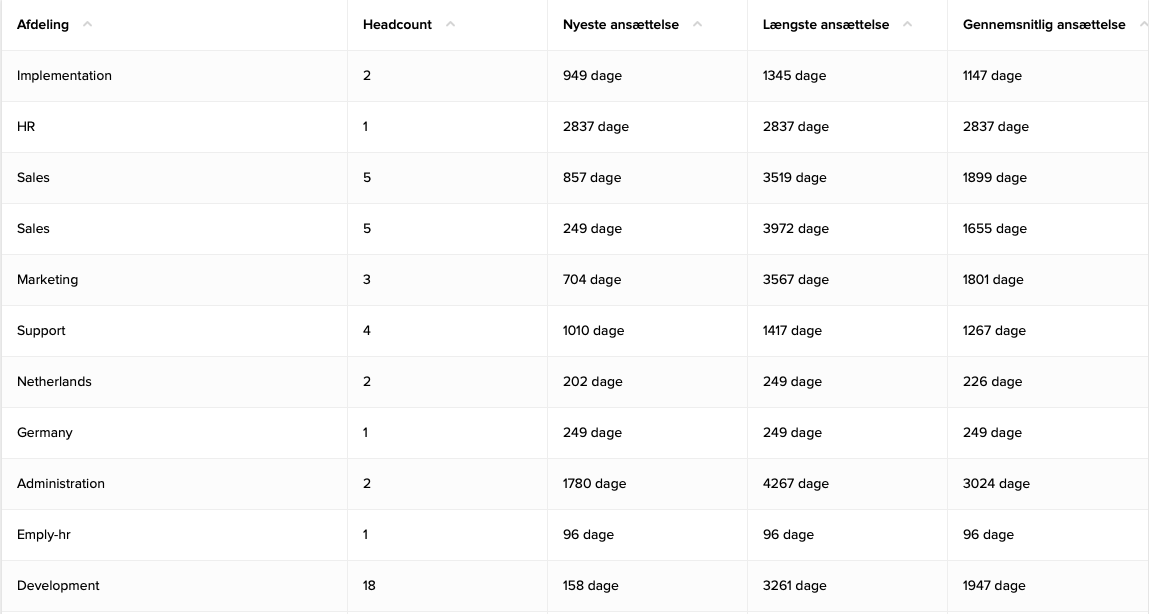Viewport: 1149px width, 614px height.
Task: Select the Administration department cell
Action: click(61, 484)
